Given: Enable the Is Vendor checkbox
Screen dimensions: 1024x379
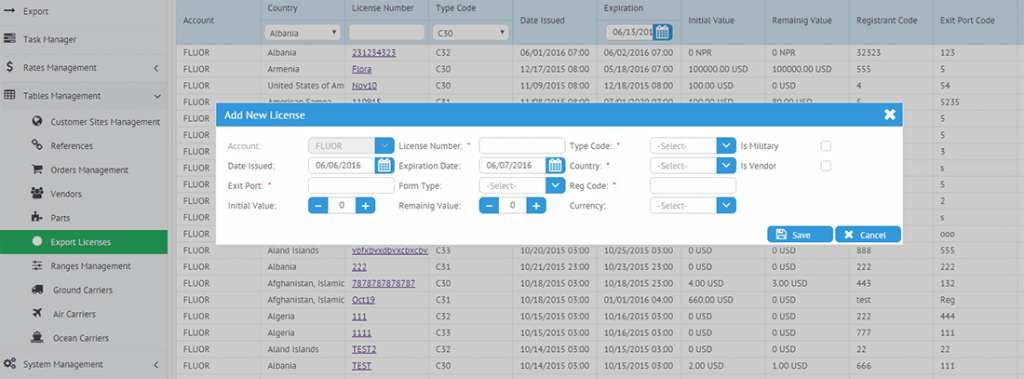Looking at the screenshot, I should pyautogui.click(x=825, y=166).
